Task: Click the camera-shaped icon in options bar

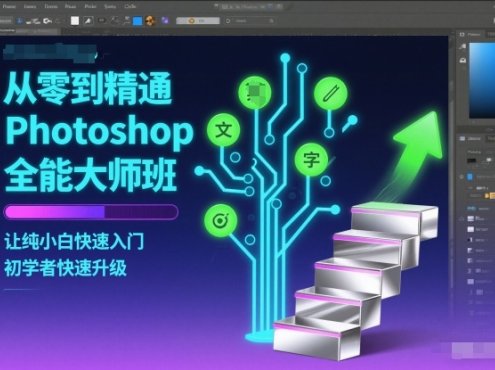Action: [47, 21]
